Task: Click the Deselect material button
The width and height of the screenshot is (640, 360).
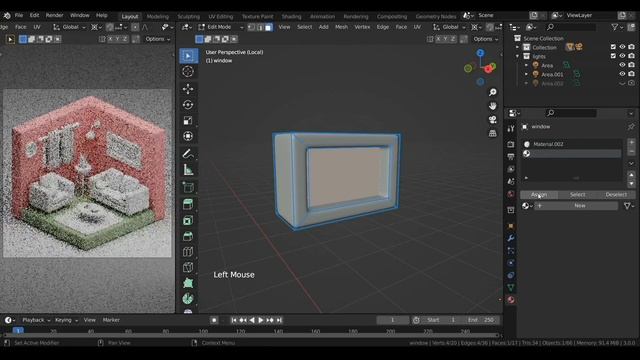Action: (x=616, y=195)
